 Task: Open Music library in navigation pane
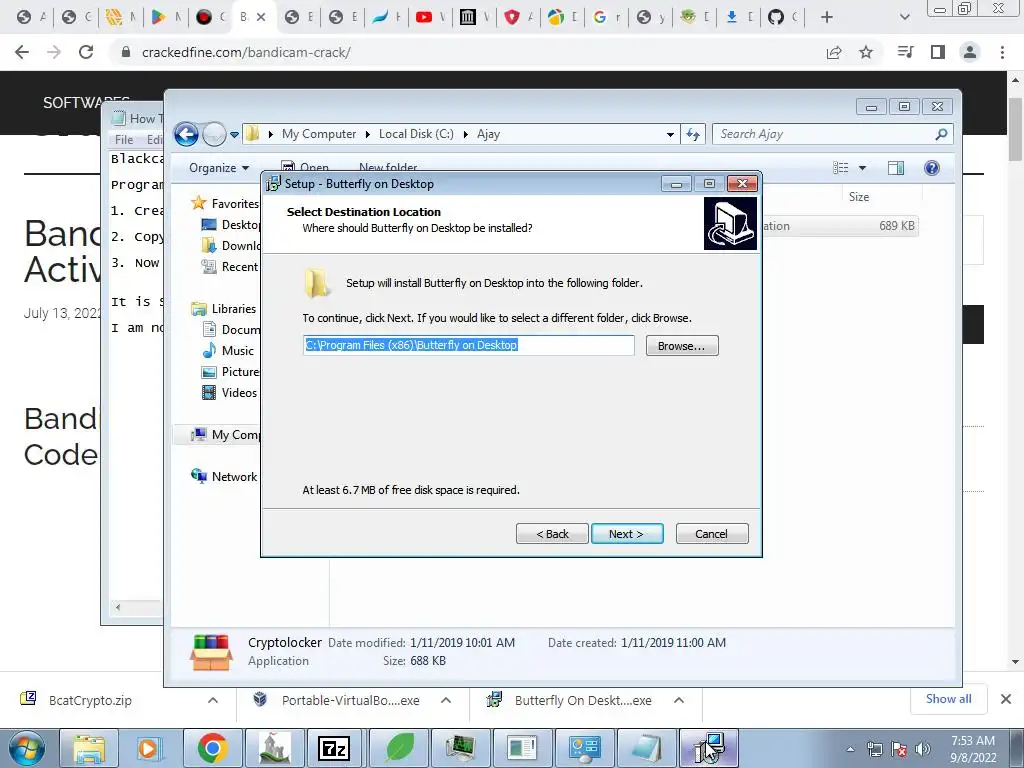[x=228, y=351]
